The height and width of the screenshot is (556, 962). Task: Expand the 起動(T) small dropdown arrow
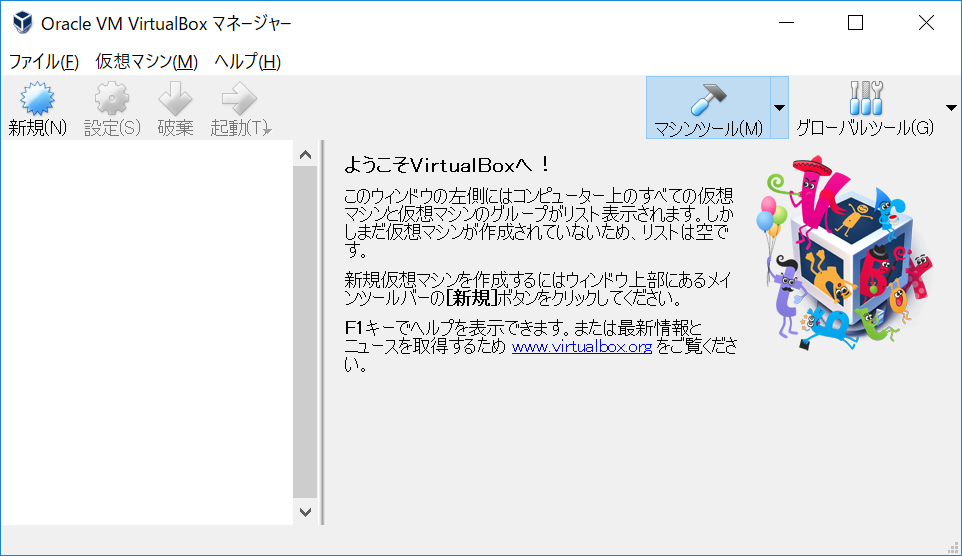pos(267,129)
